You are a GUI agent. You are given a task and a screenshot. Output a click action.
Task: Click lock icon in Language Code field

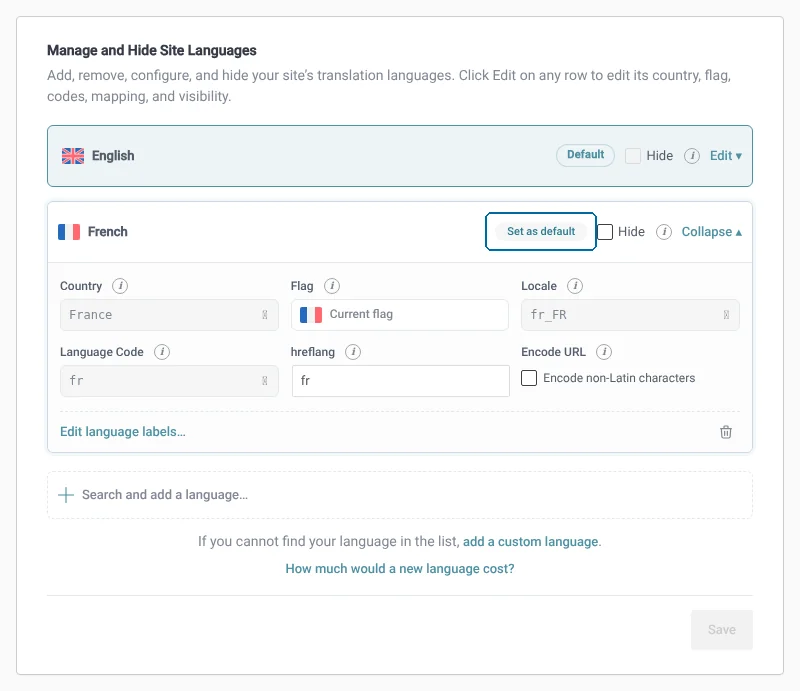265,381
